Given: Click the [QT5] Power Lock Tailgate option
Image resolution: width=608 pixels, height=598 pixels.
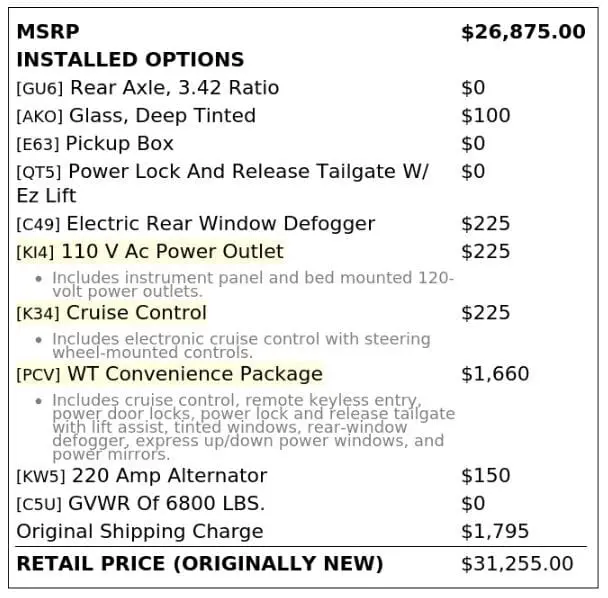Looking at the screenshot, I should 223,183.
